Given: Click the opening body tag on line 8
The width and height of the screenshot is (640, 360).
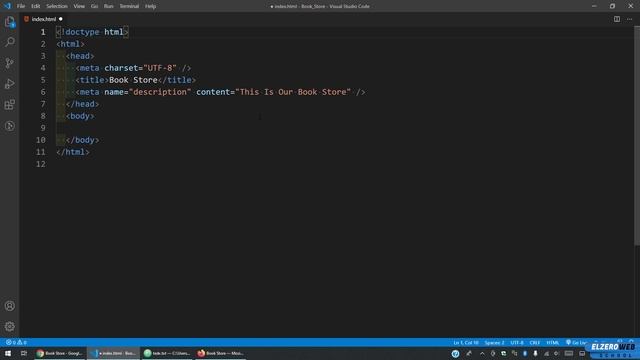Looking at the screenshot, I should [80, 116].
